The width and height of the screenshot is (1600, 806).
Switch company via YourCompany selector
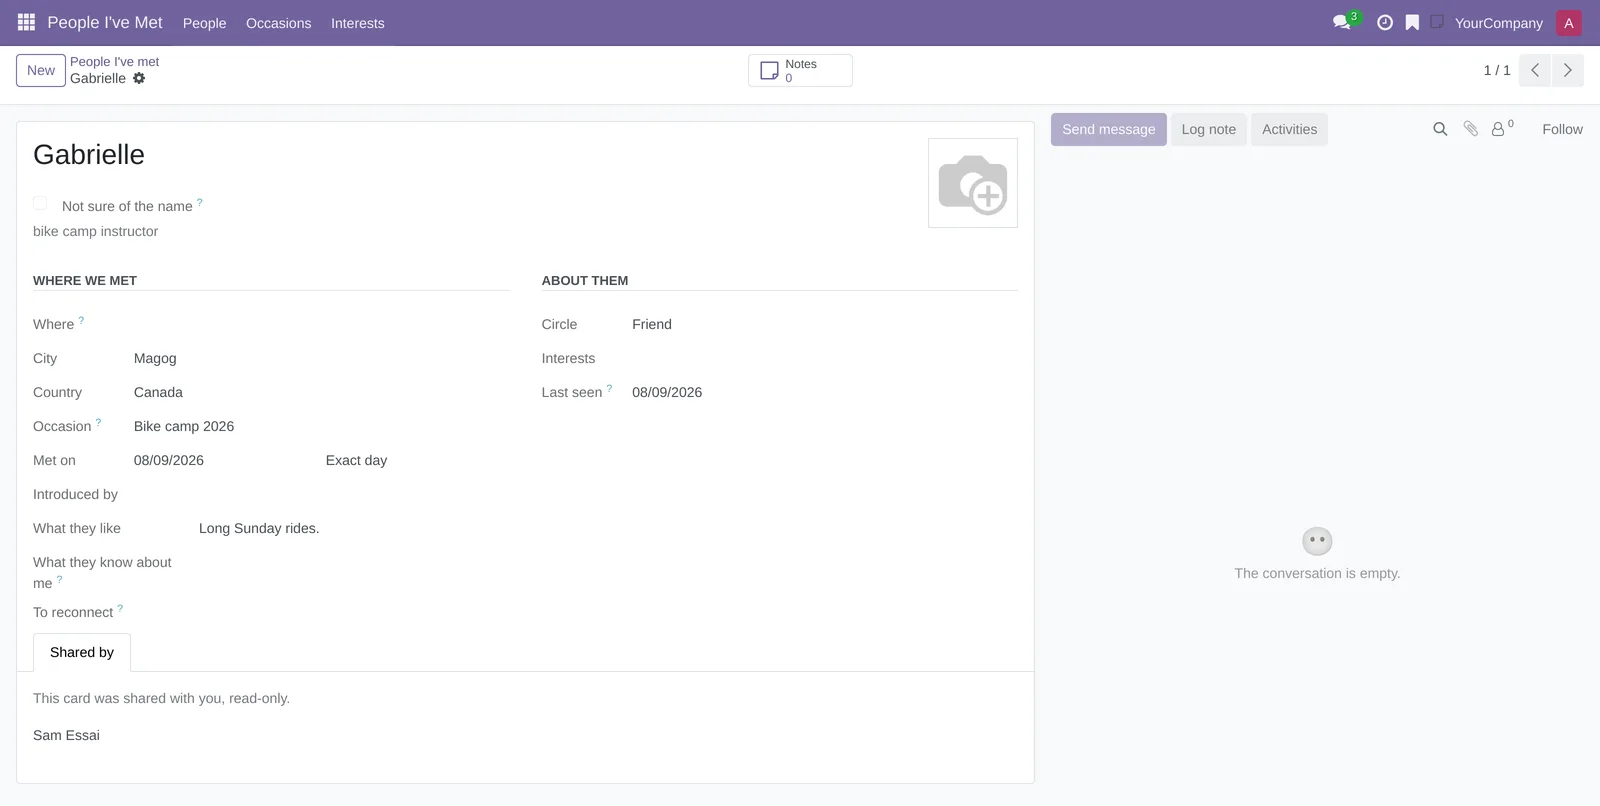click(1498, 23)
